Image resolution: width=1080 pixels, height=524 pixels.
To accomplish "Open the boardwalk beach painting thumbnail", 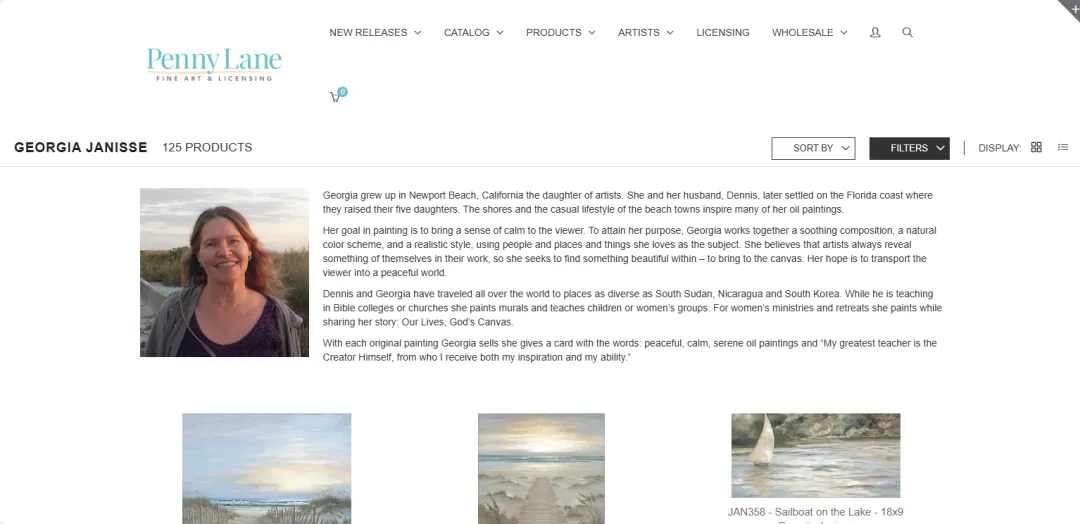I will point(541,468).
